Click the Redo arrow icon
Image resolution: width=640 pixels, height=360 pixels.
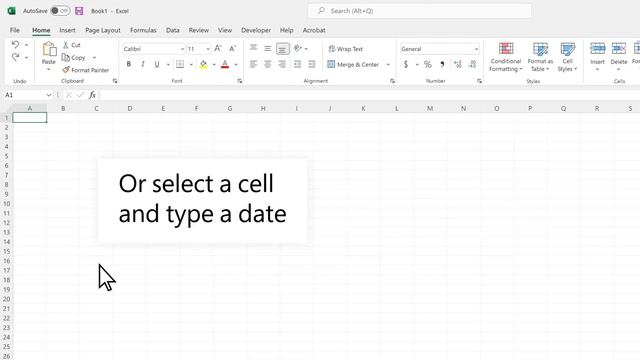coord(16,57)
